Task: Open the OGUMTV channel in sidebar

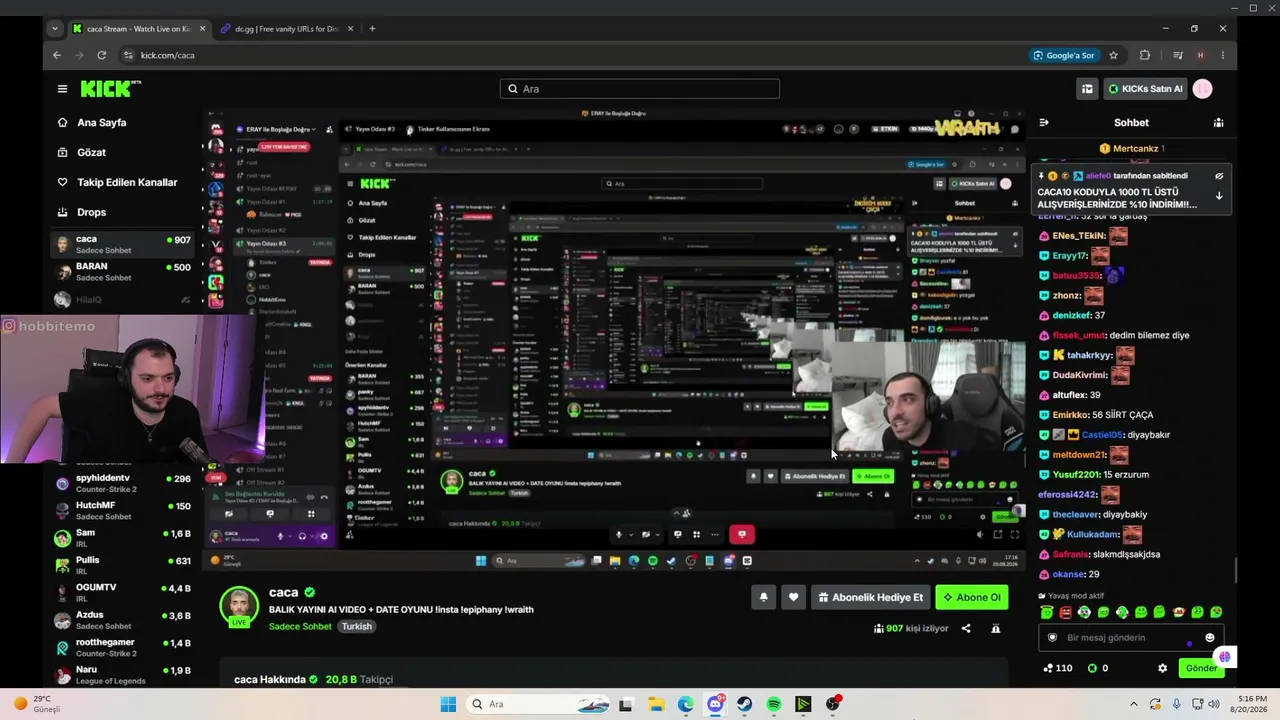Action: (x=123, y=593)
